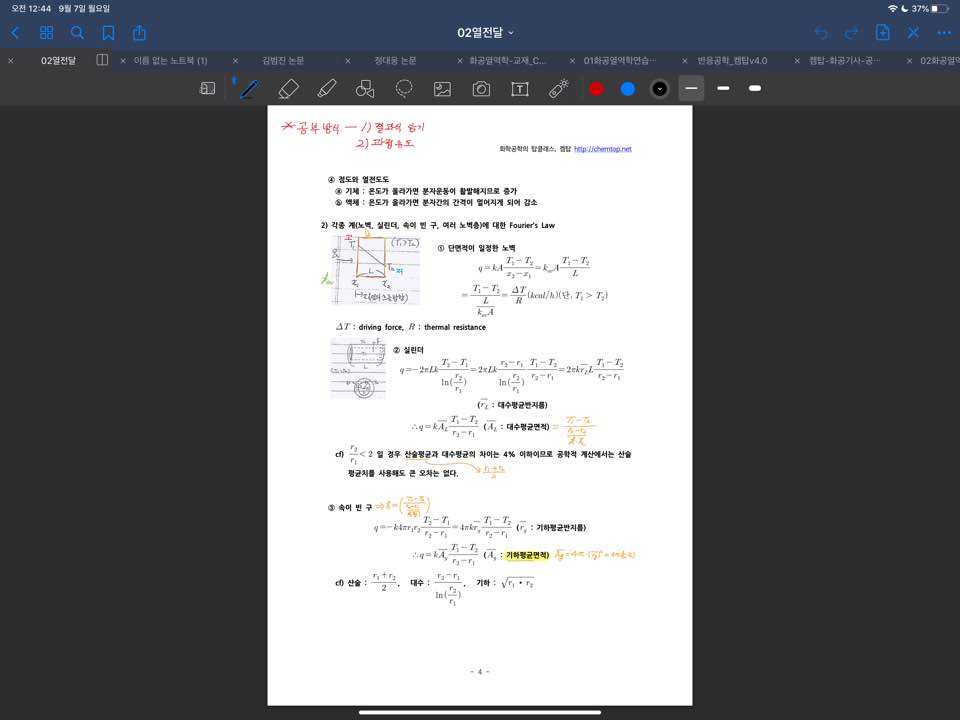Switch to the 화공열역학-교재 tab
The width and height of the screenshot is (960, 720).
[508, 61]
